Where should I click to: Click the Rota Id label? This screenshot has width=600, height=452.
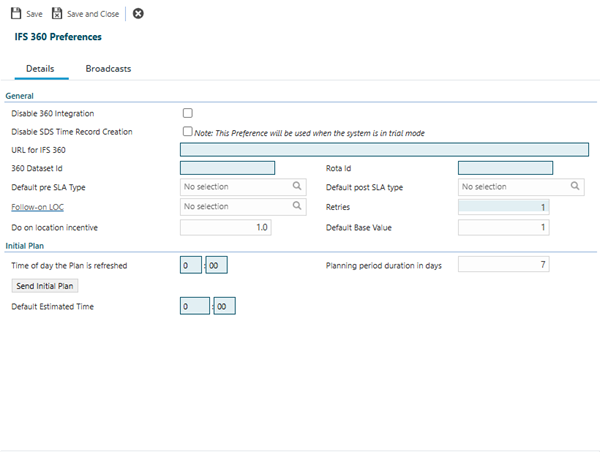(x=338, y=168)
